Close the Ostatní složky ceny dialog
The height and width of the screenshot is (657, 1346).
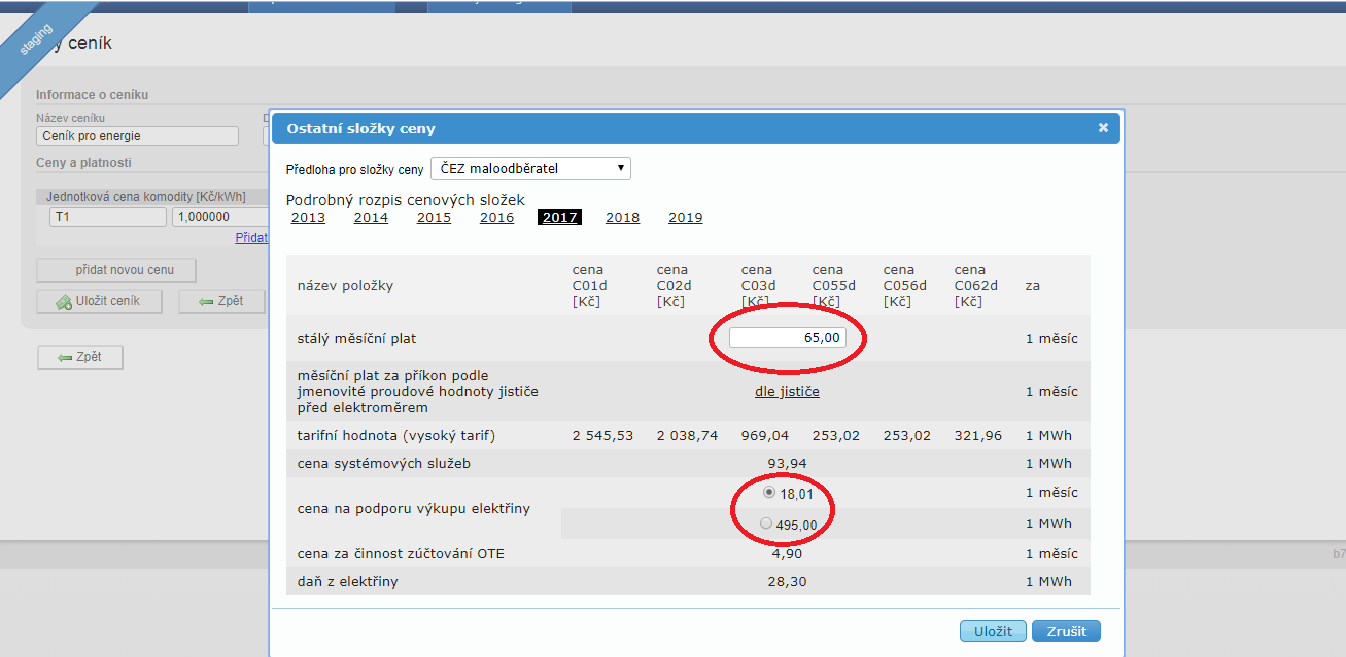(1103, 128)
